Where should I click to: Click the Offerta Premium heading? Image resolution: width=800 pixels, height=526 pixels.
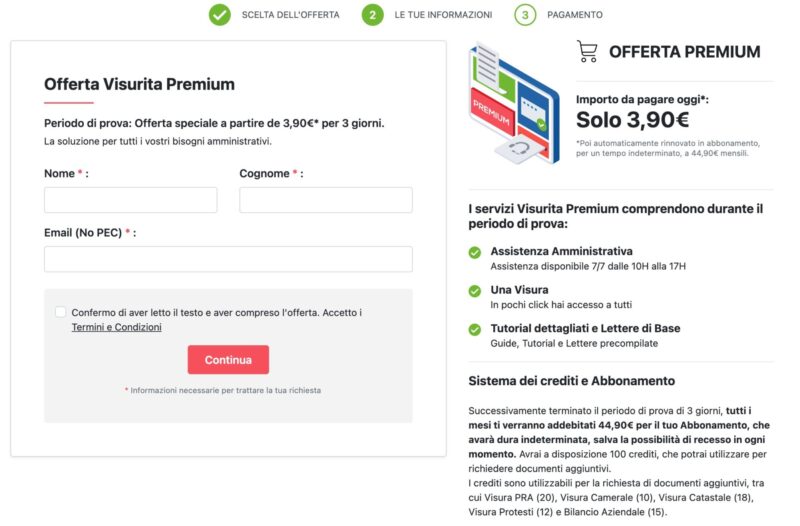pyautogui.click(x=684, y=52)
